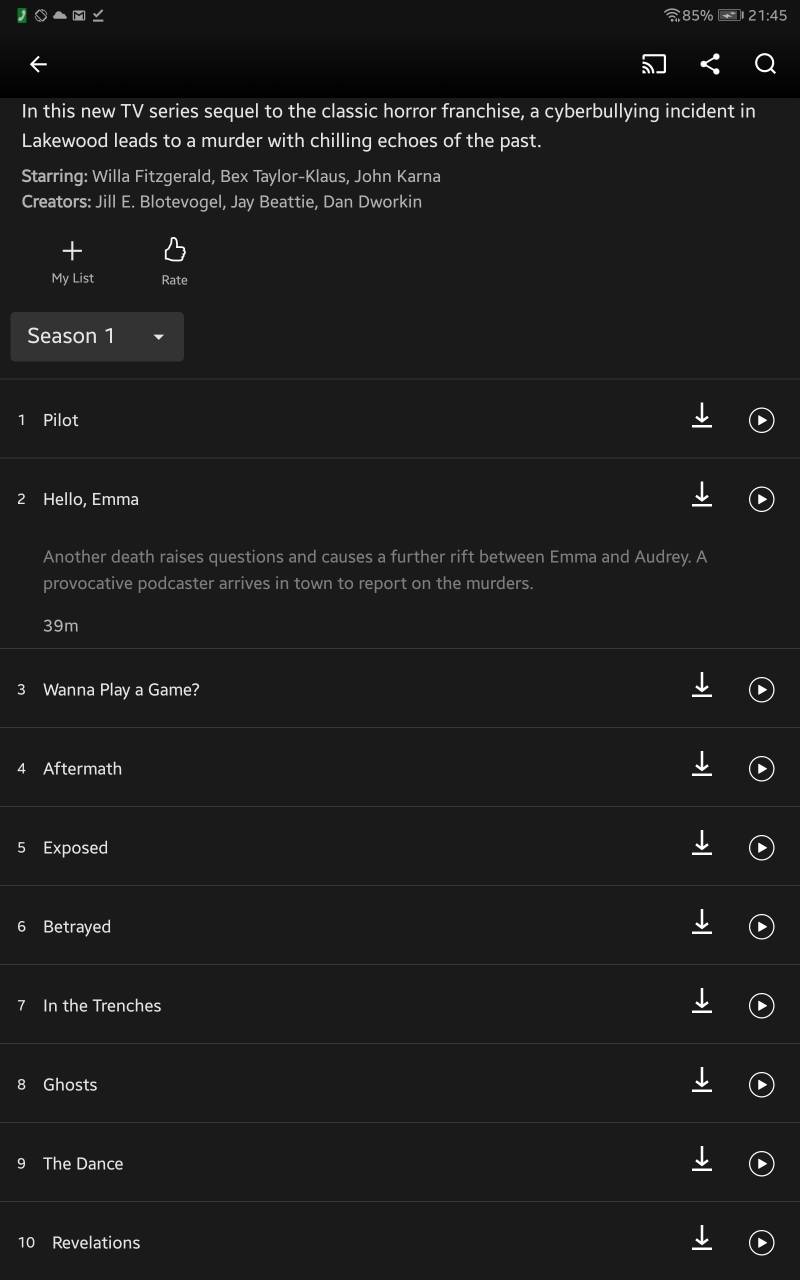This screenshot has height=1280, width=800.
Task: Tap the share icon
Action: (710, 64)
